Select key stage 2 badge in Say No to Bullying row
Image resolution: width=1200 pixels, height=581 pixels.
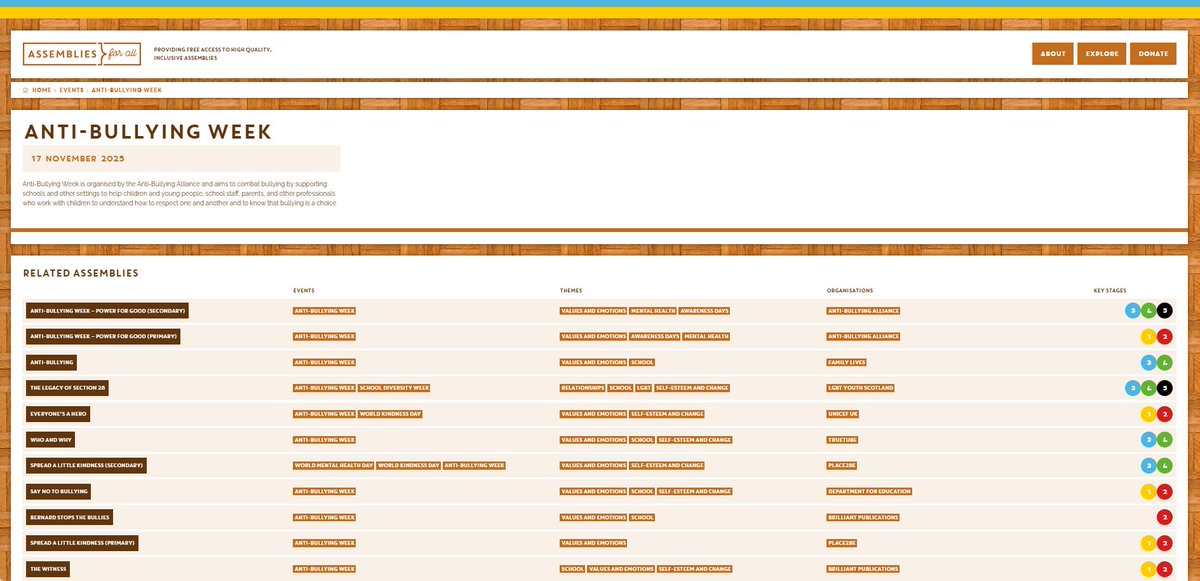[1165, 491]
